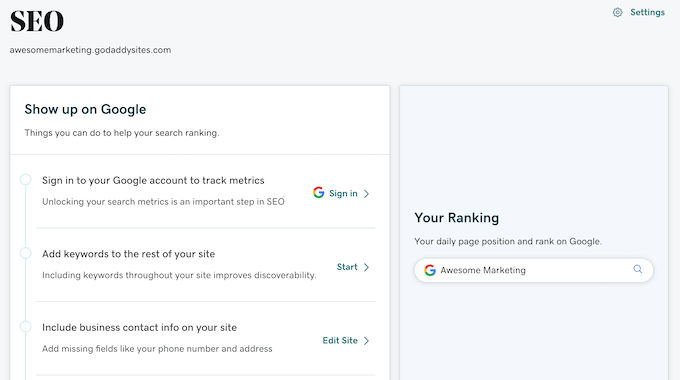
Task: Click the Google logo in ranking search box
Action: tap(430, 270)
